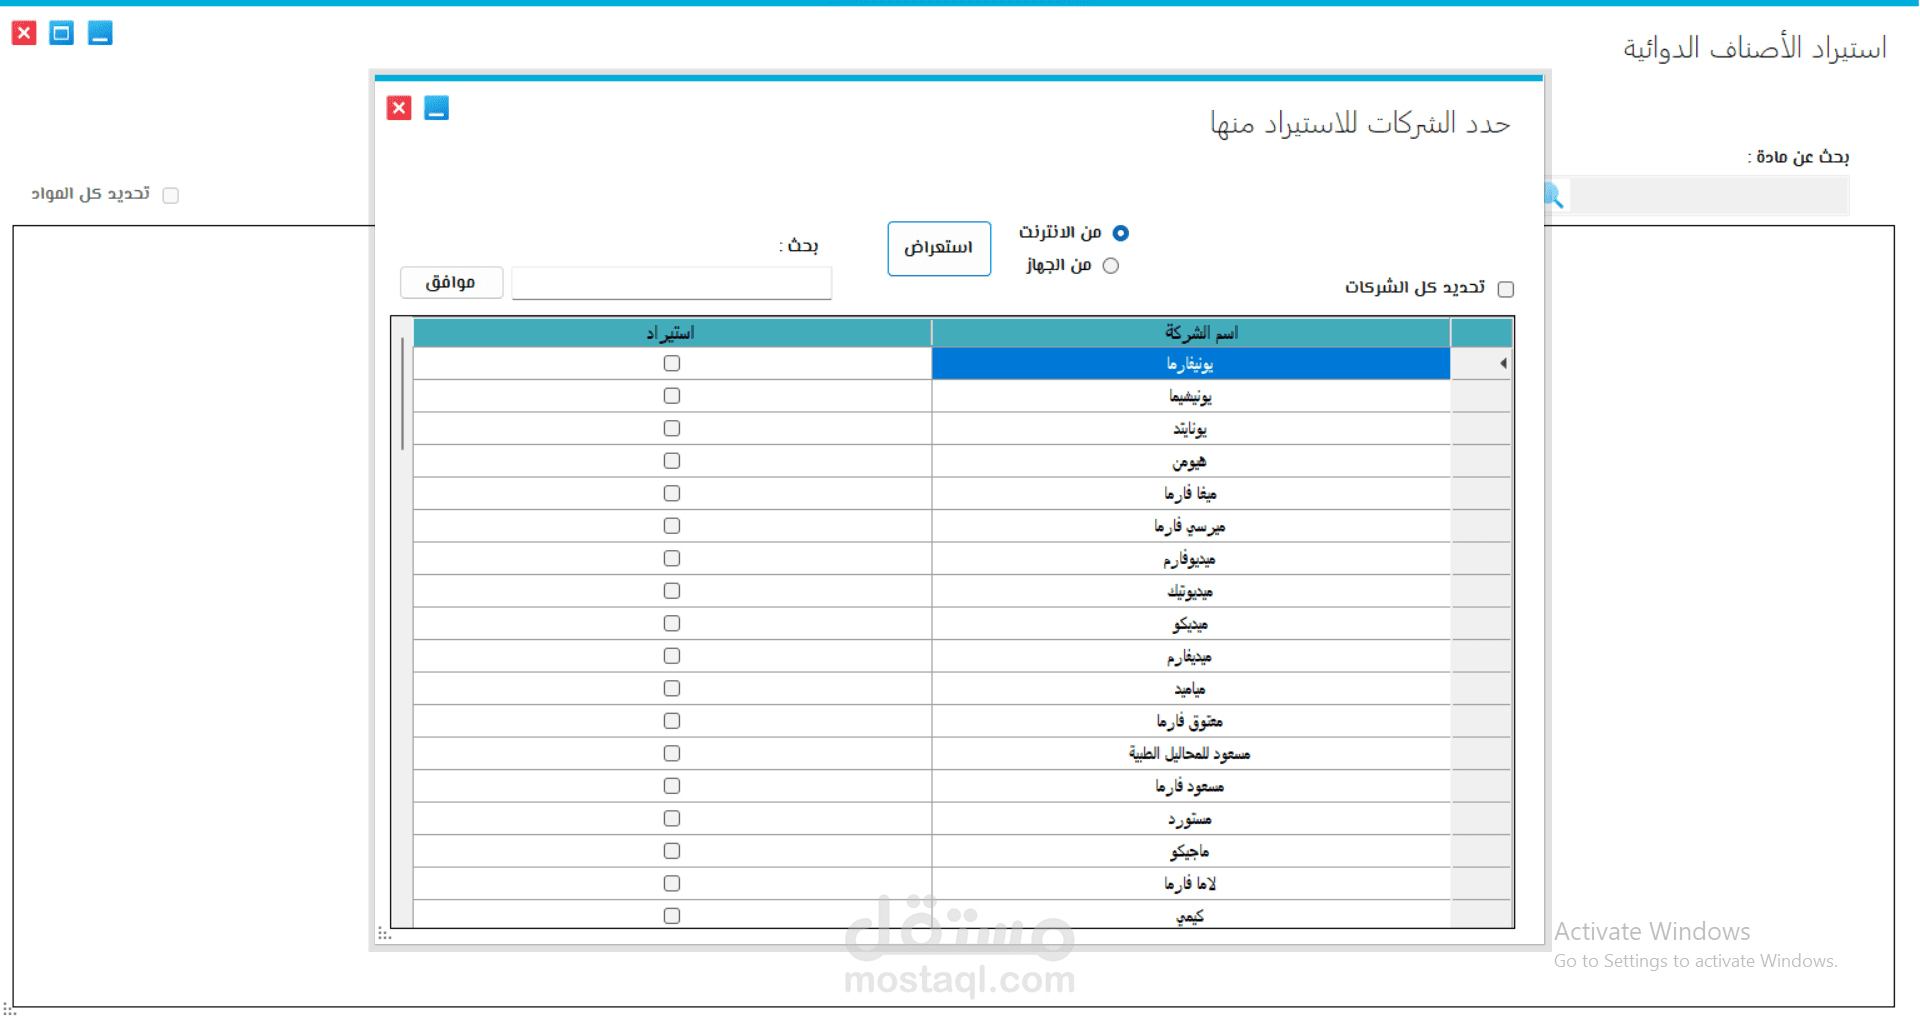This screenshot has height=1020, width=1920.
Task: Check import box for ماجيكو row
Action: click(x=672, y=851)
